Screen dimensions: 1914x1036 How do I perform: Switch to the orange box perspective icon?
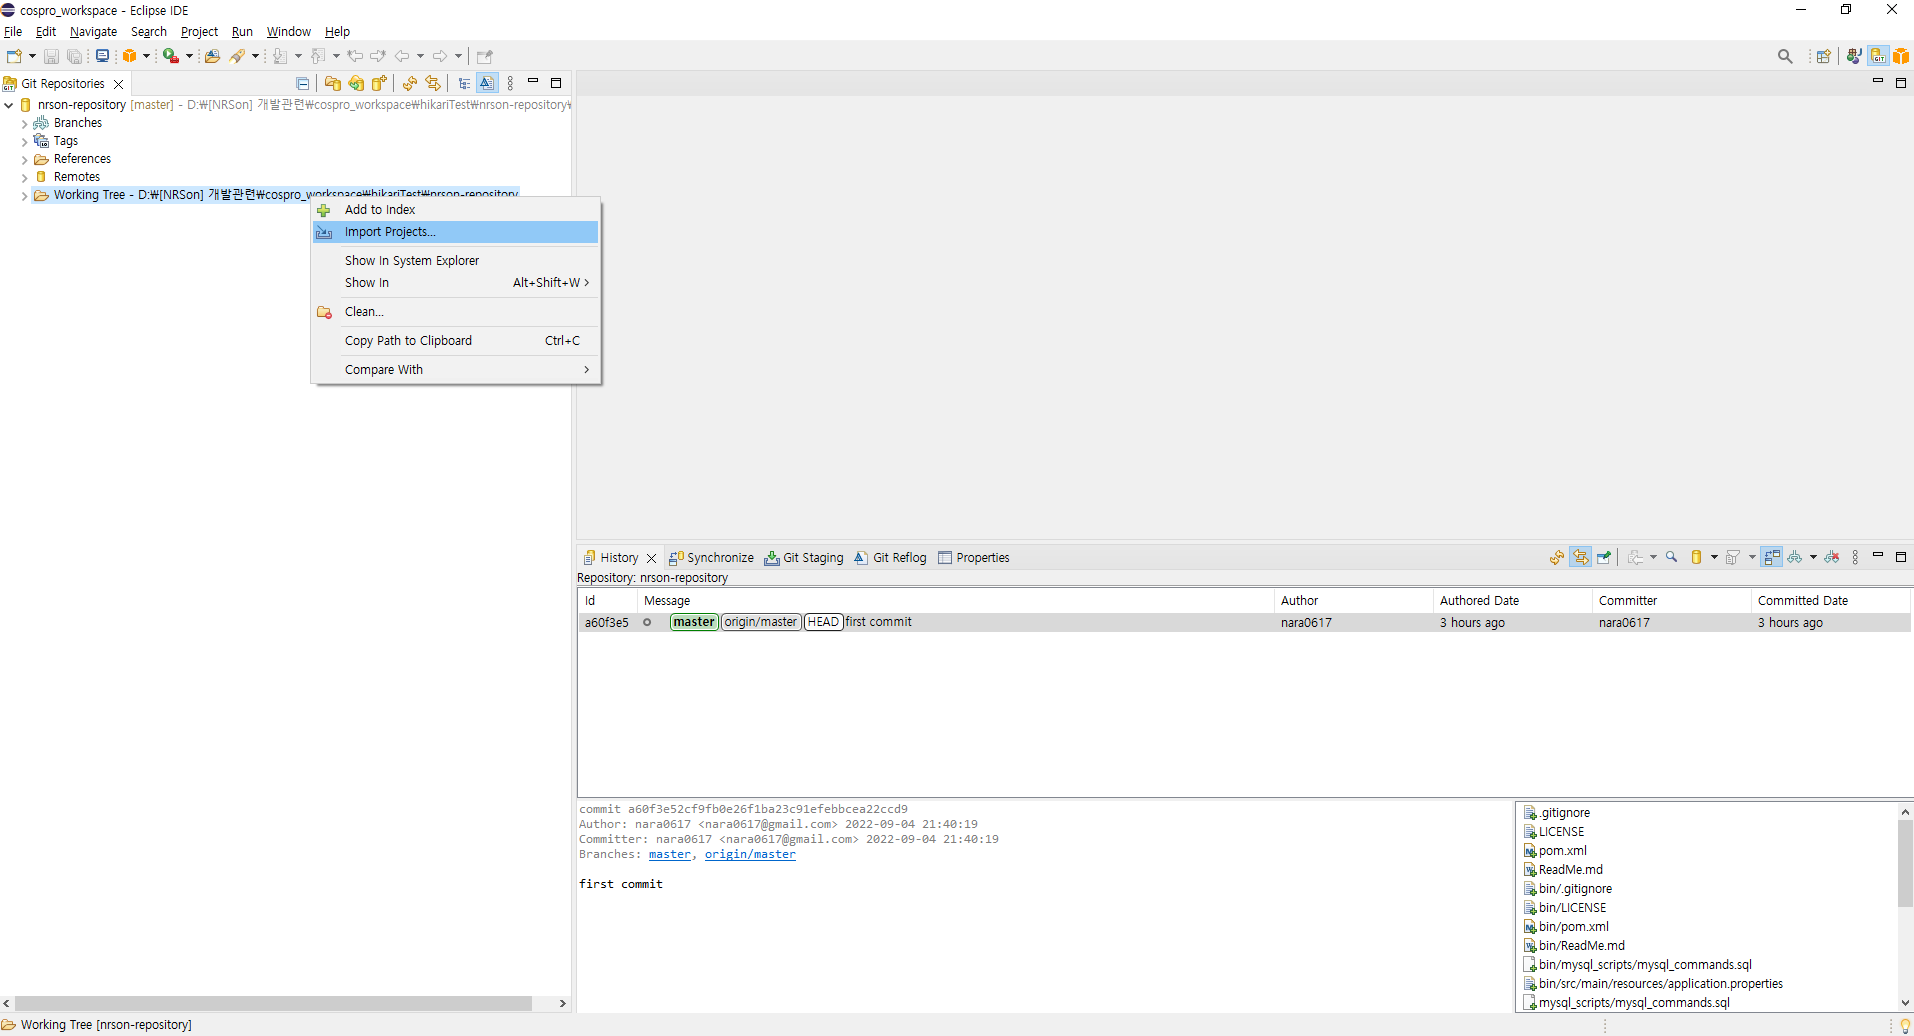pyautogui.click(x=1901, y=56)
